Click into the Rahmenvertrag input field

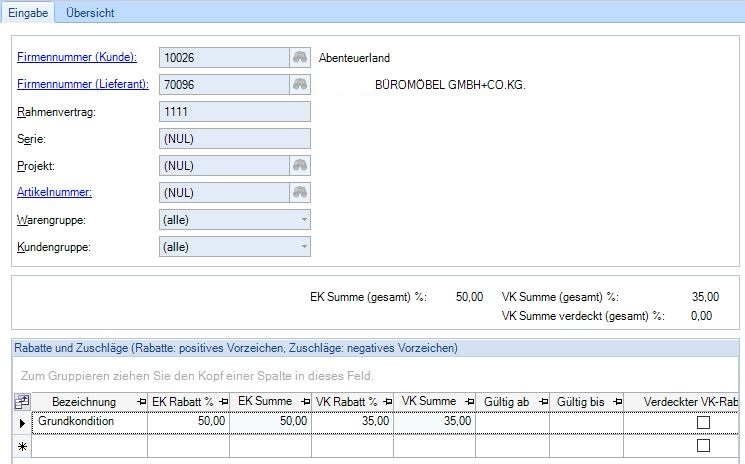(x=234, y=112)
